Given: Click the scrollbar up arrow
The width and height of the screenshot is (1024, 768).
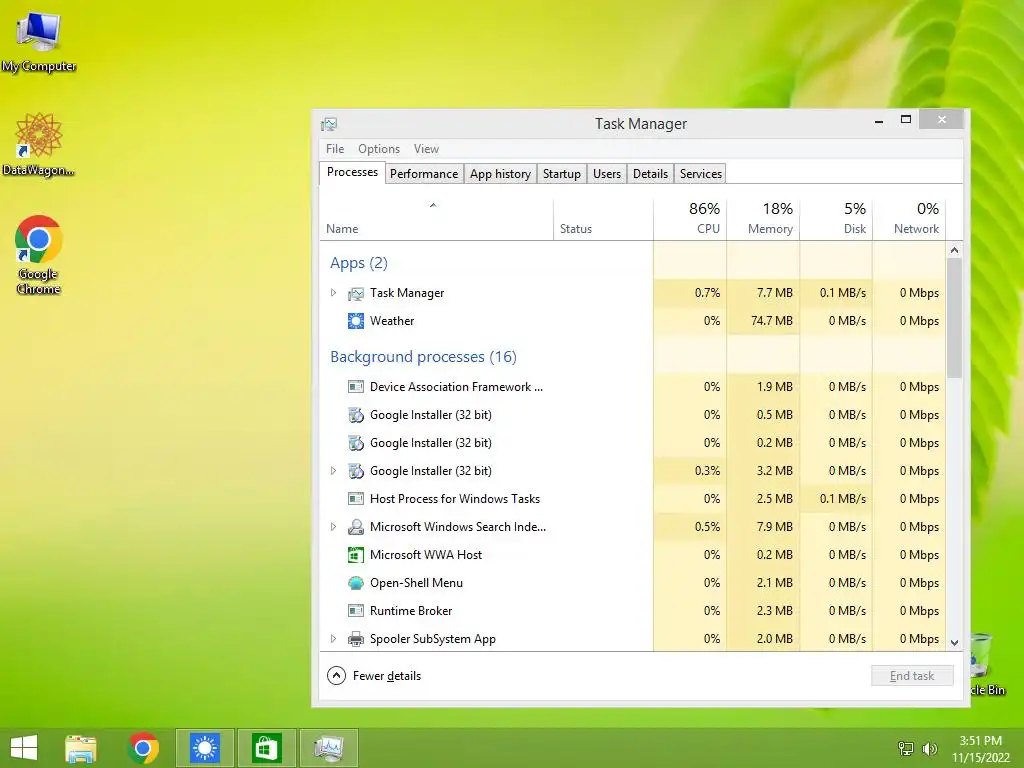Looking at the screenshot, I should tap(954, 250).
